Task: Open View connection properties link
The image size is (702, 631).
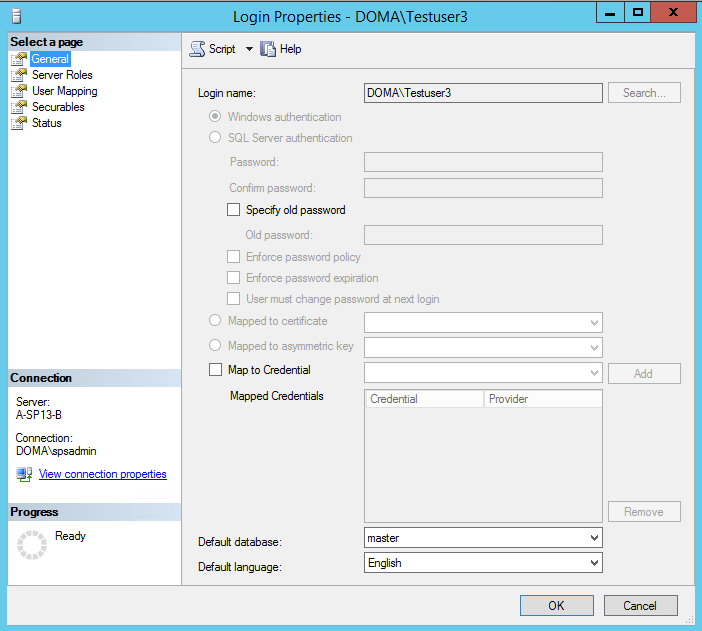Action: [103, 474]
